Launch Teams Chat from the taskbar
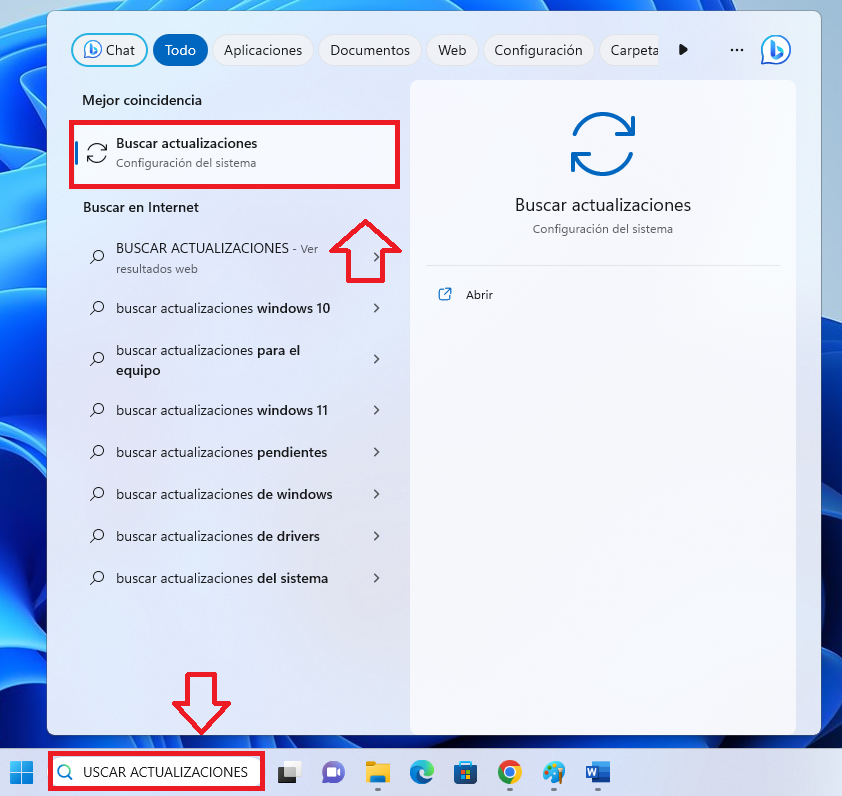 (x=333, y=772)
